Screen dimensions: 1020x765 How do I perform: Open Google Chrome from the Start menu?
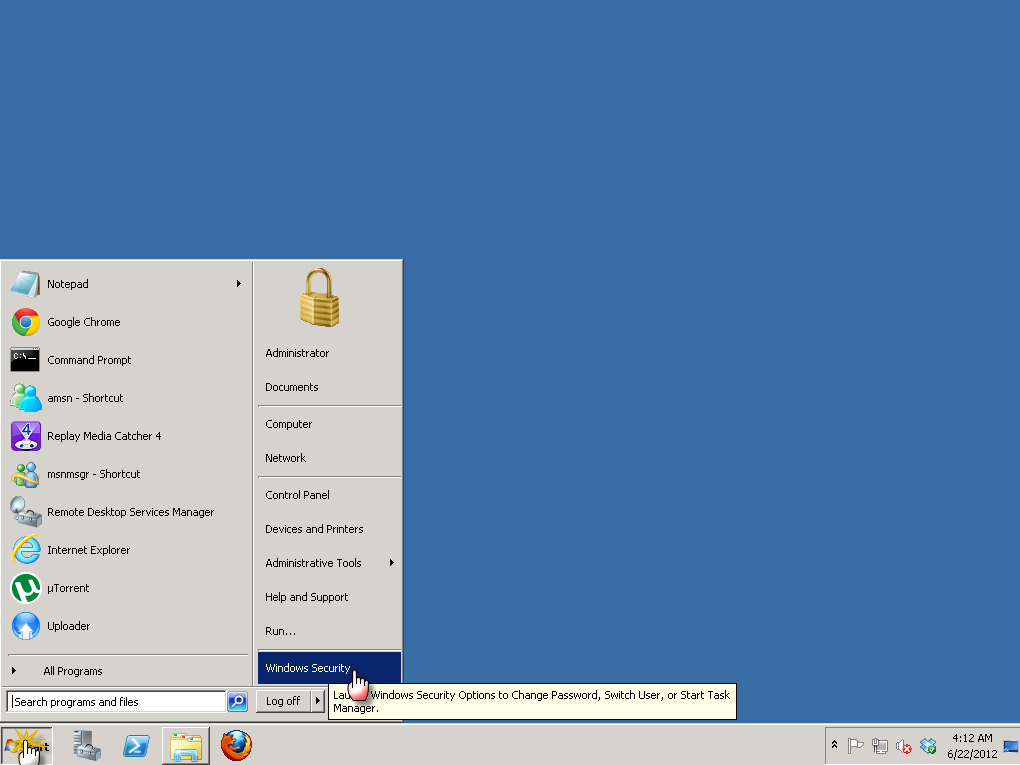[83, 322]
